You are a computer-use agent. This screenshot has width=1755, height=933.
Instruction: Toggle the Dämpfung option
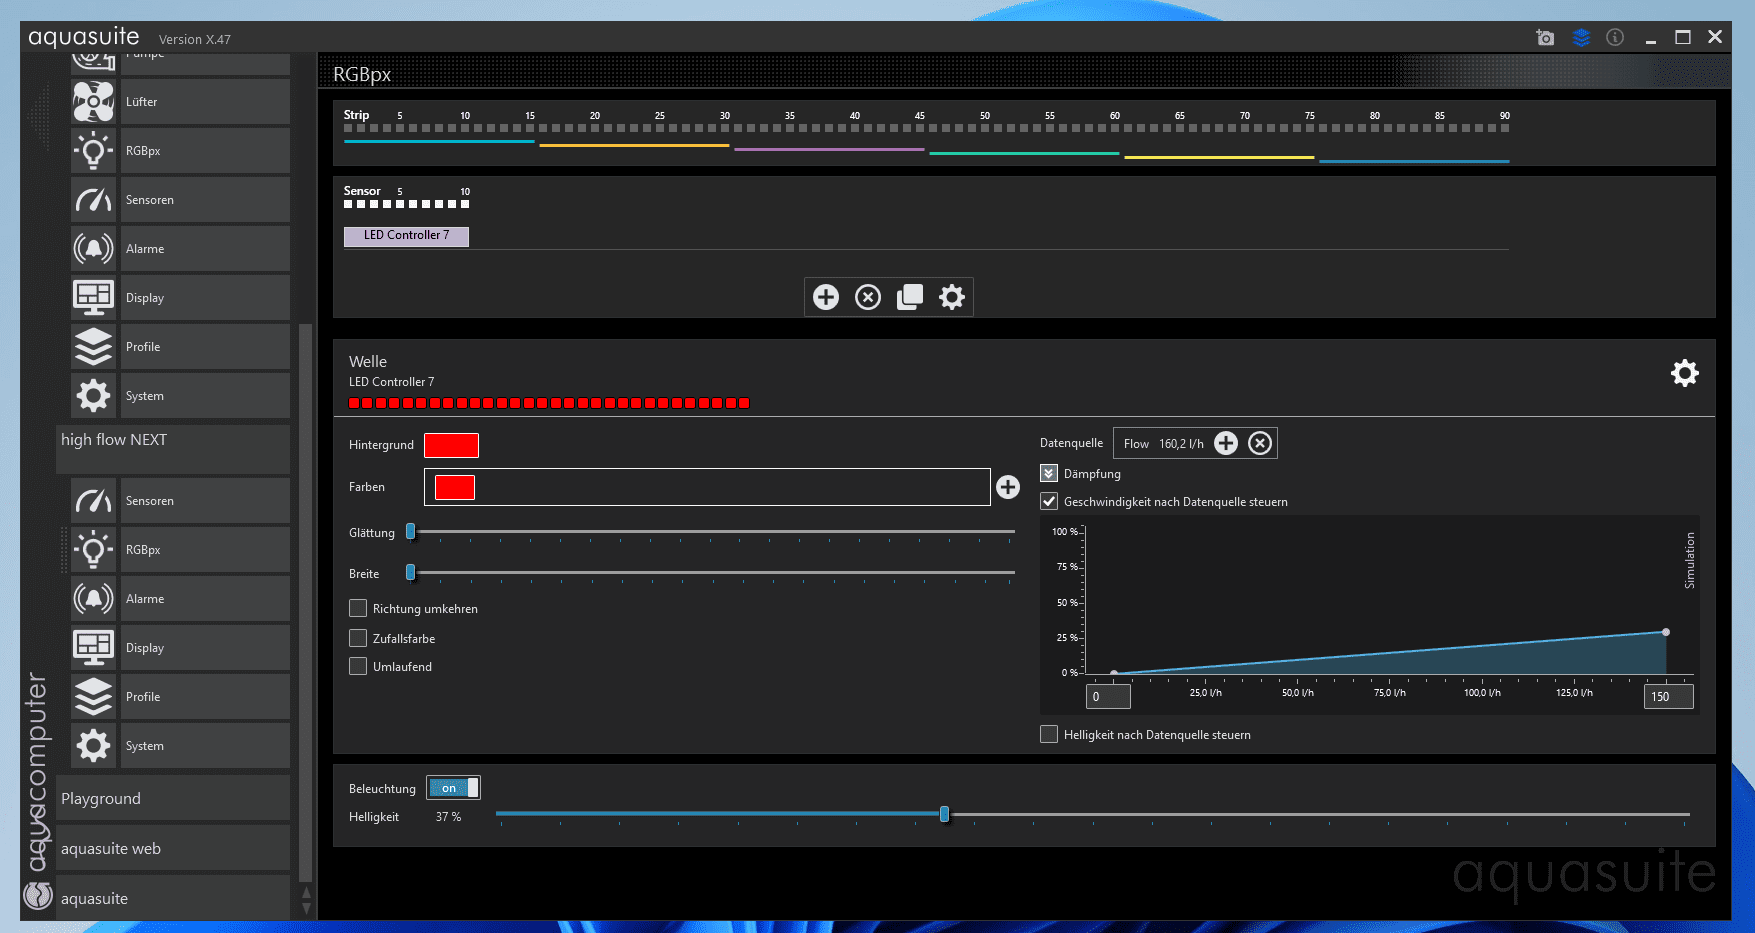1049,473
